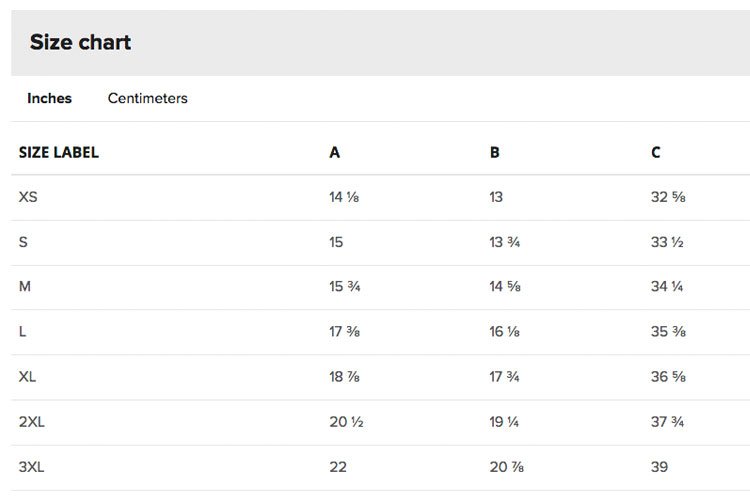The width and height of the screenshot is (750, 500).
Task: Click the 14 ⅛ value for XS
Action: pyautogui.click(x=344, y=197)
